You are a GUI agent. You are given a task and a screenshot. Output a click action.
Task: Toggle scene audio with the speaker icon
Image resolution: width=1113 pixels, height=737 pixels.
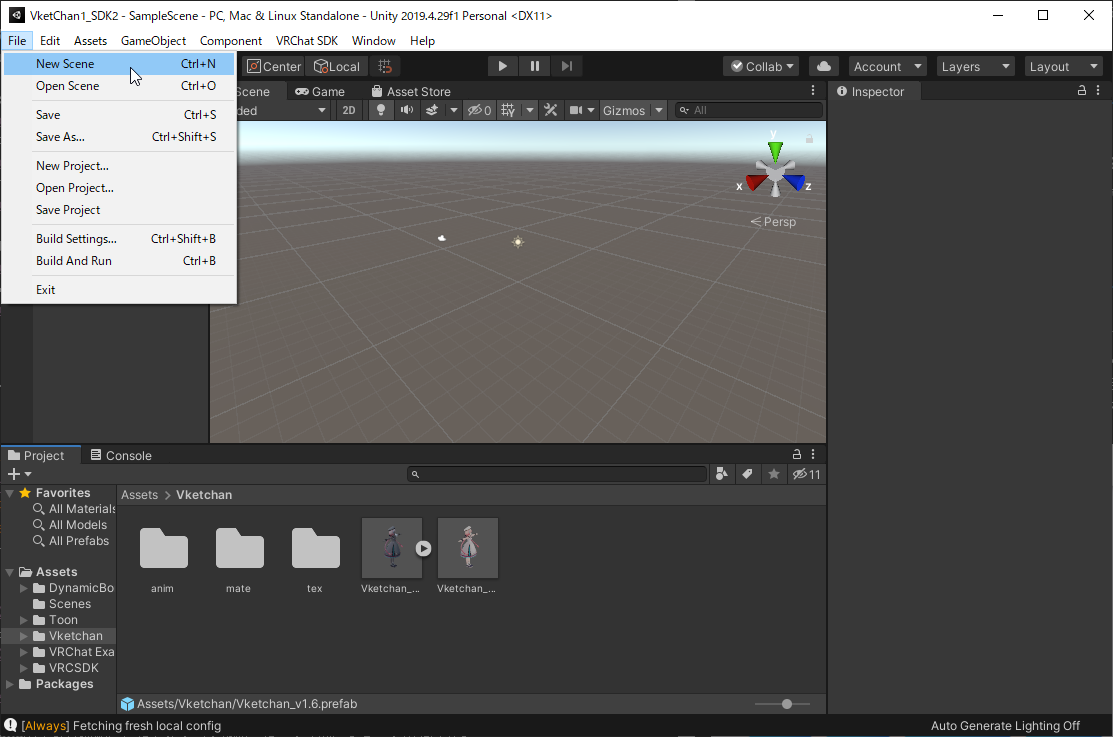pos(406,110)
